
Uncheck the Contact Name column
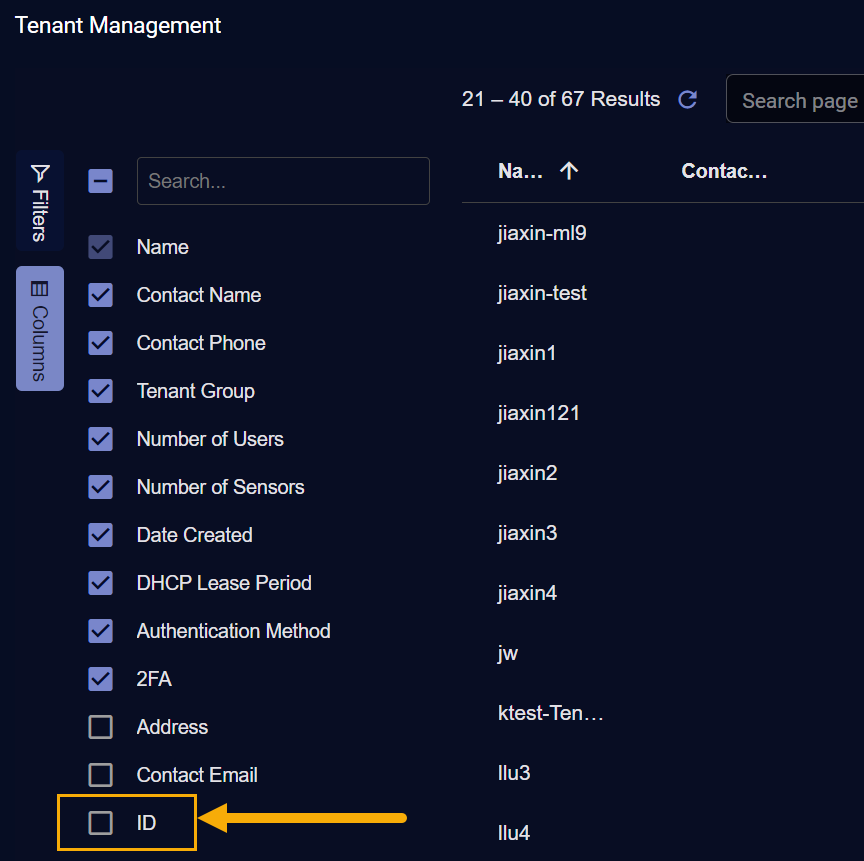100,295
